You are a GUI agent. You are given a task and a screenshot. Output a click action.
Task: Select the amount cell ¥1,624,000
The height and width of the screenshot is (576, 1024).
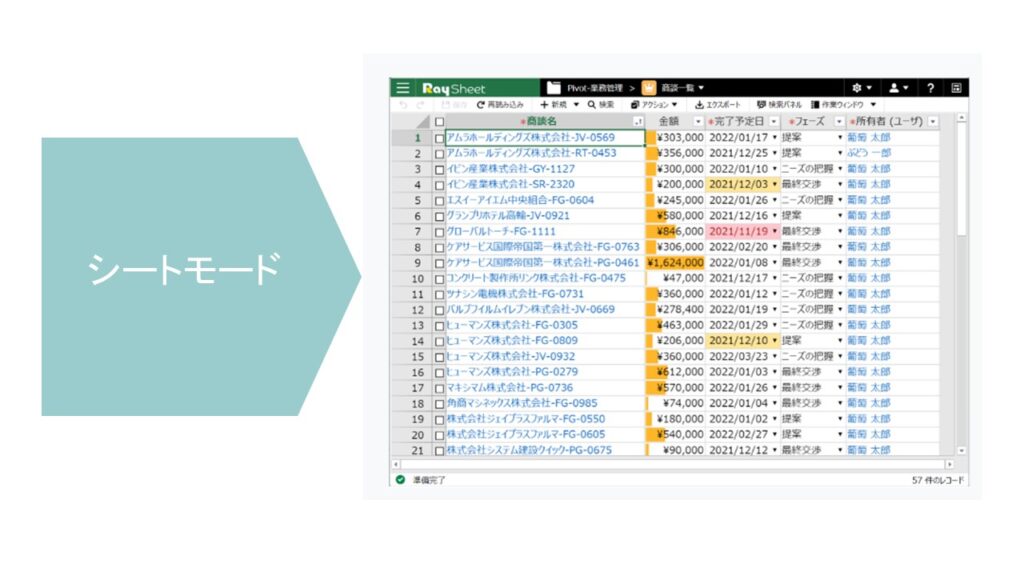coord(675,263)
